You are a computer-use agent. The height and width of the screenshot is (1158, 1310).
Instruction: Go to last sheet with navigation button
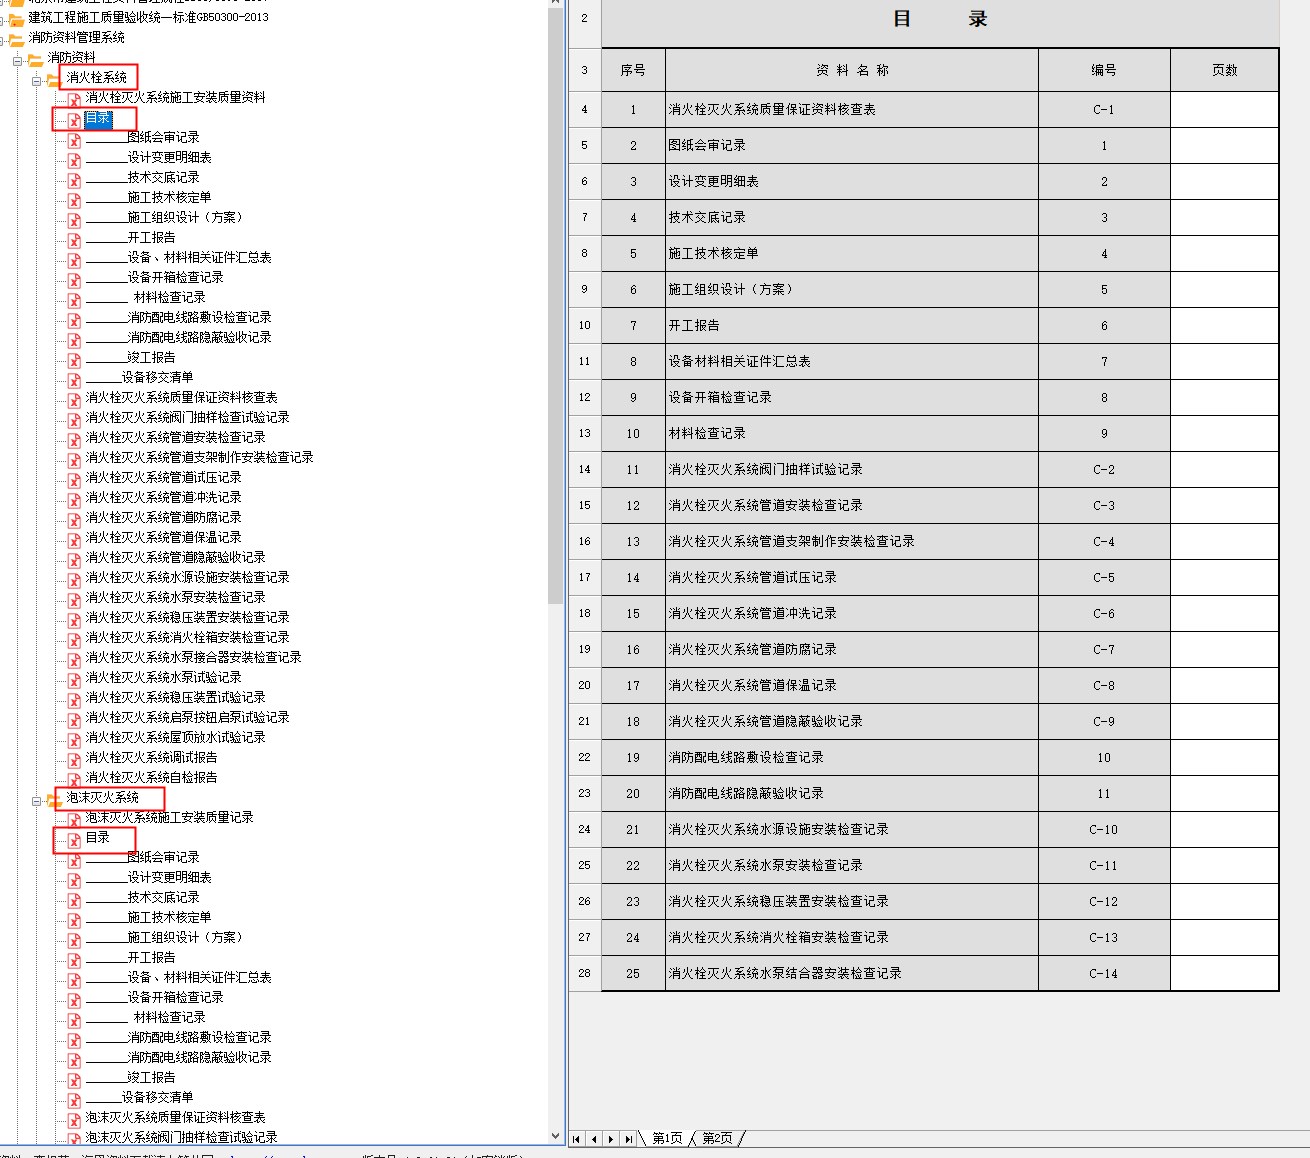coord(628,1139)
